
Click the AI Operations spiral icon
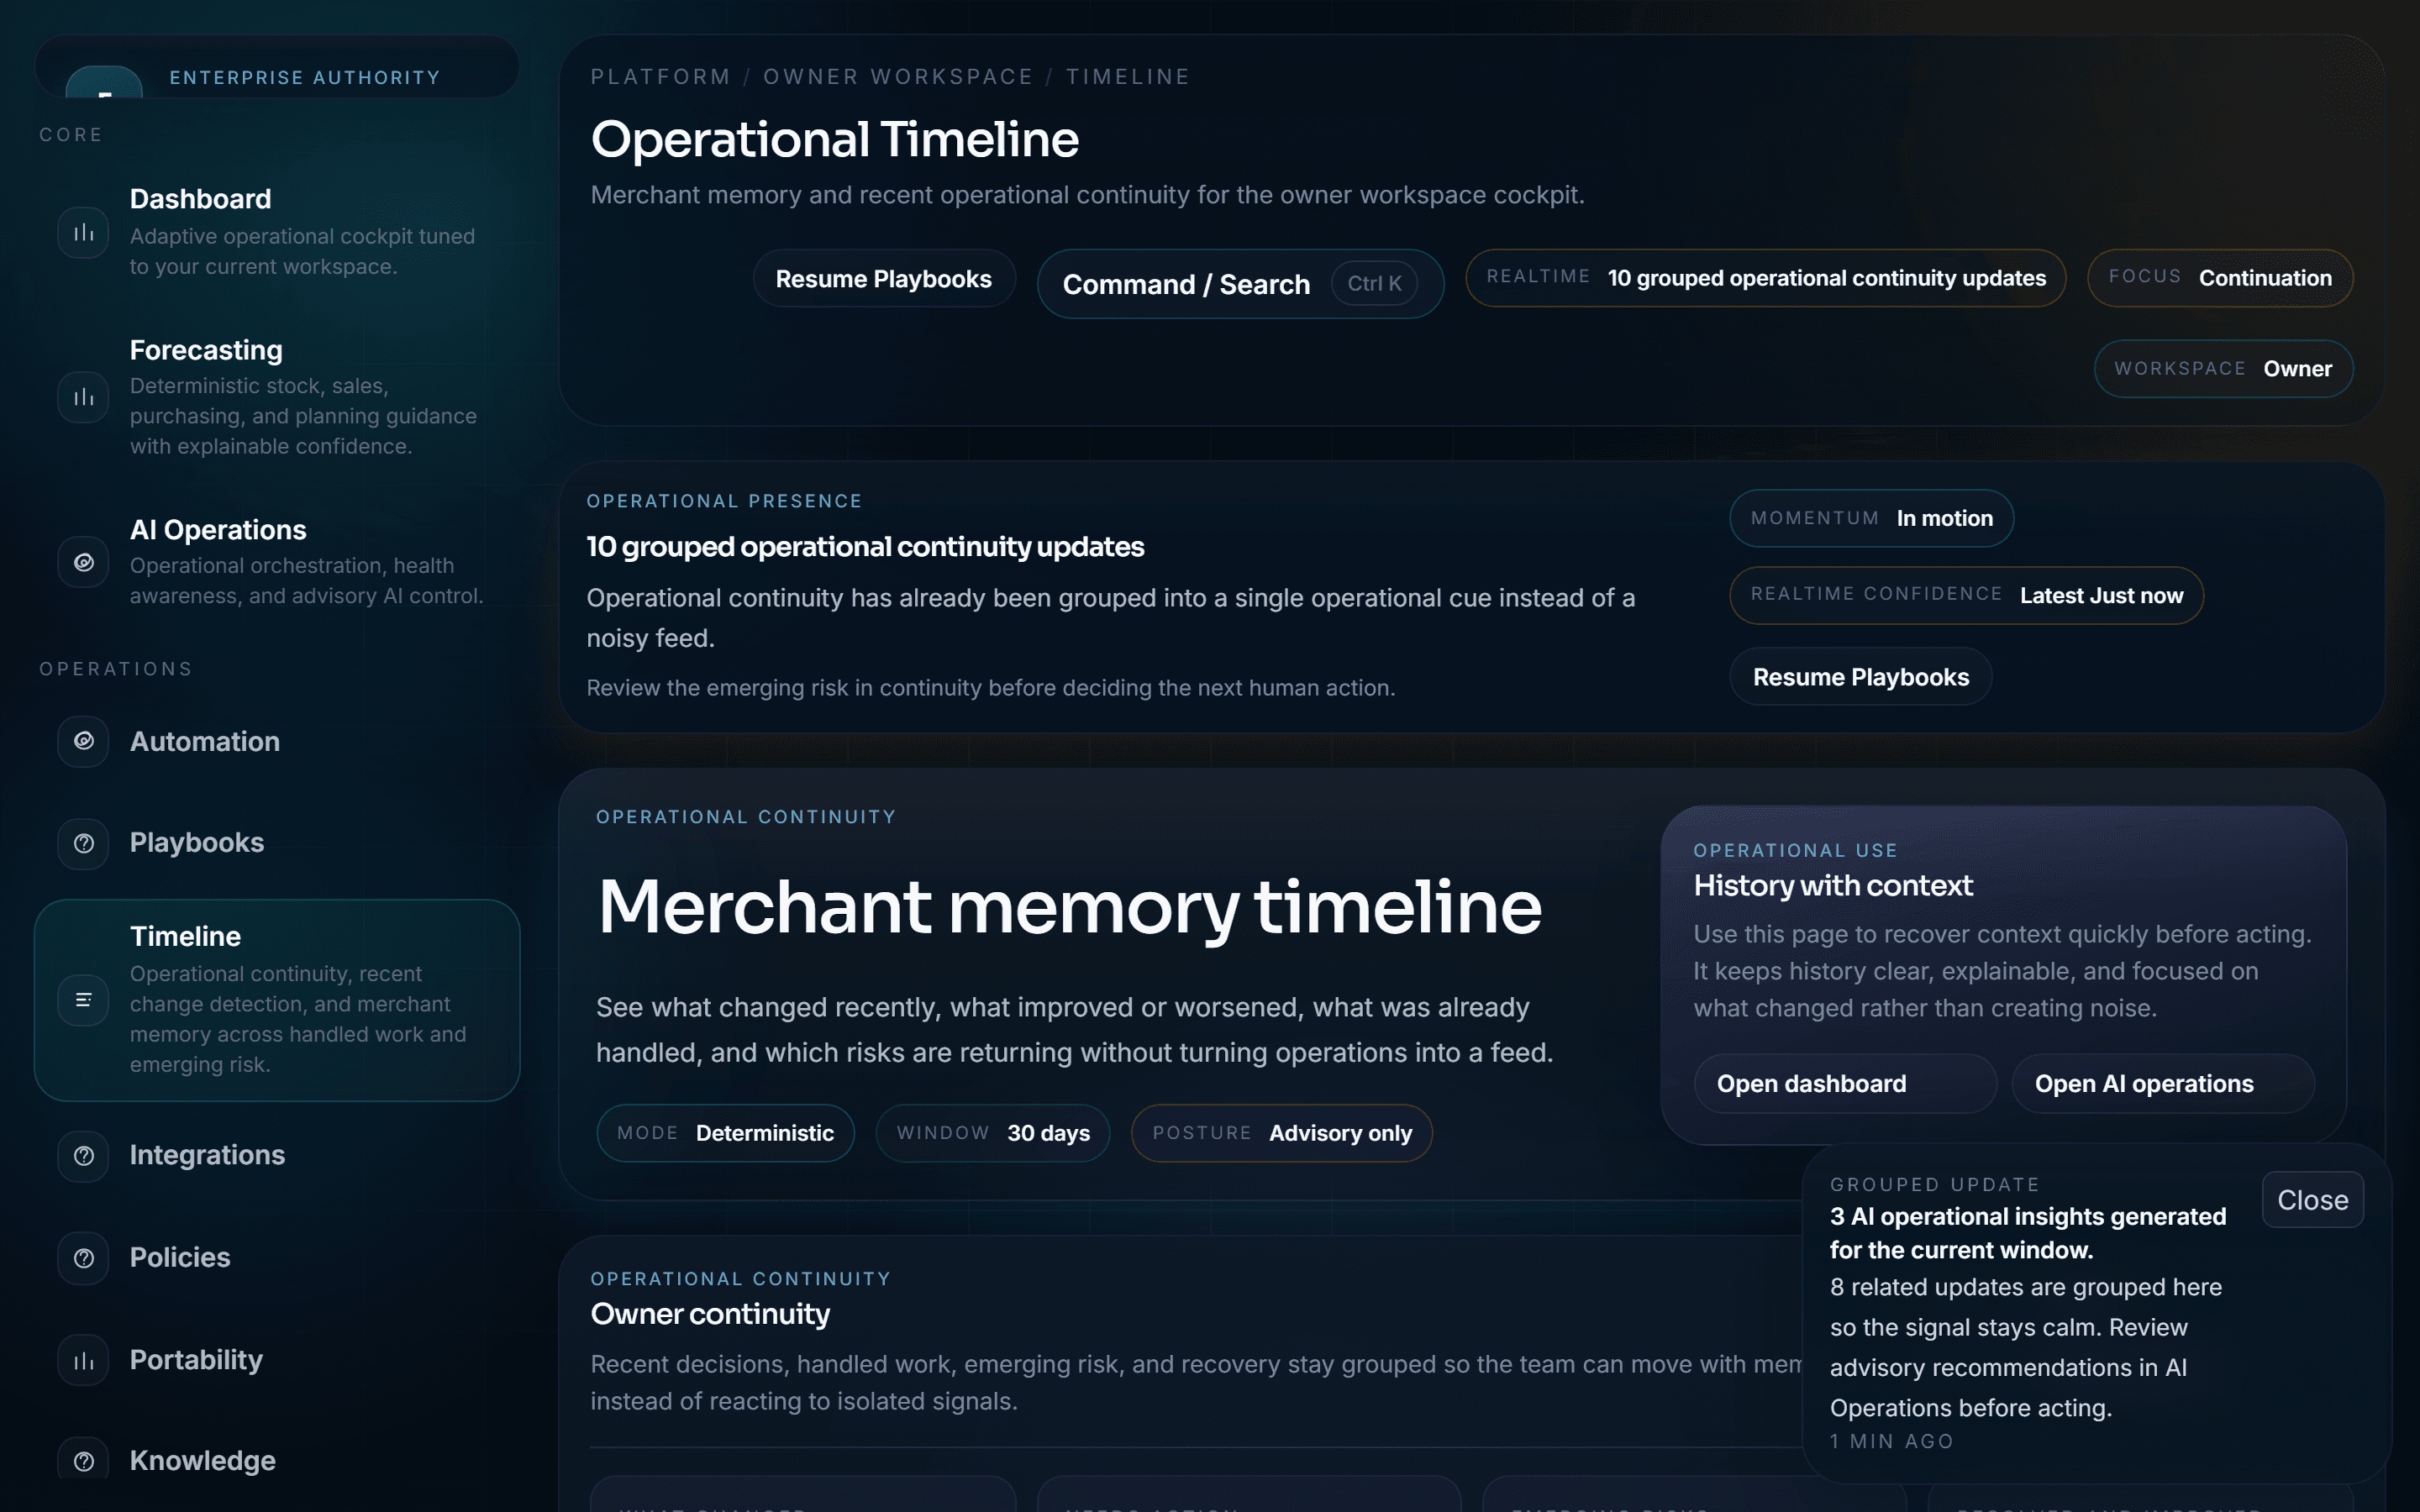pyautogui.click(x=83, y=562)
